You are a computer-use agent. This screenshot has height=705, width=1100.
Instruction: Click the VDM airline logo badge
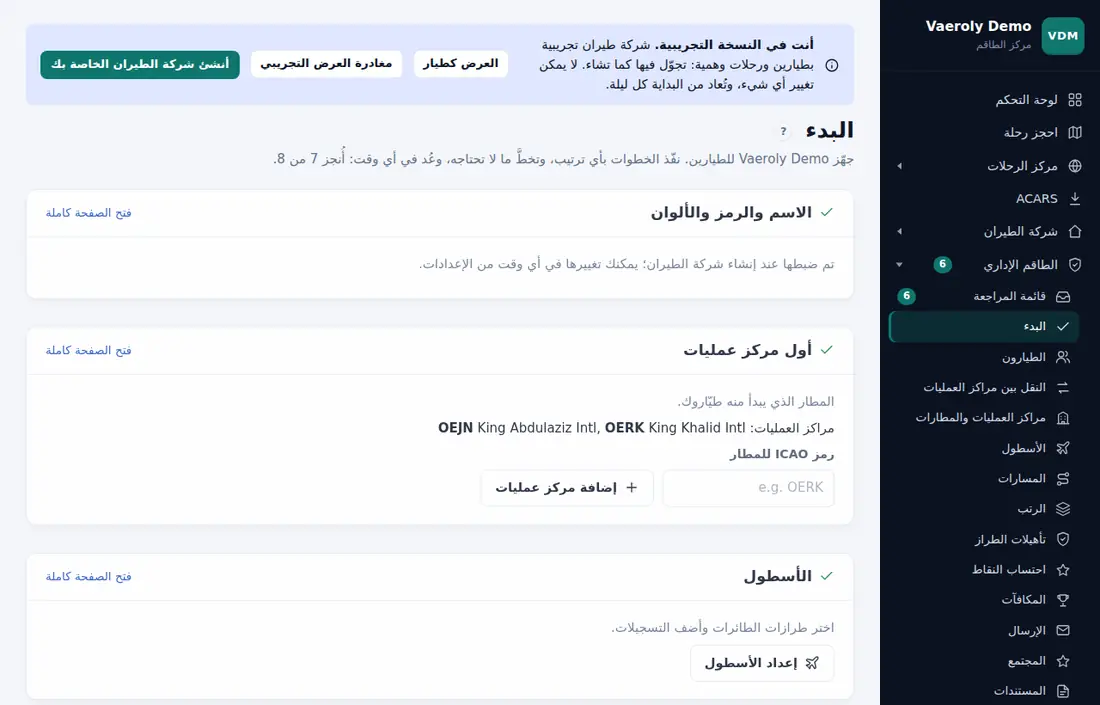[1063, 36]
